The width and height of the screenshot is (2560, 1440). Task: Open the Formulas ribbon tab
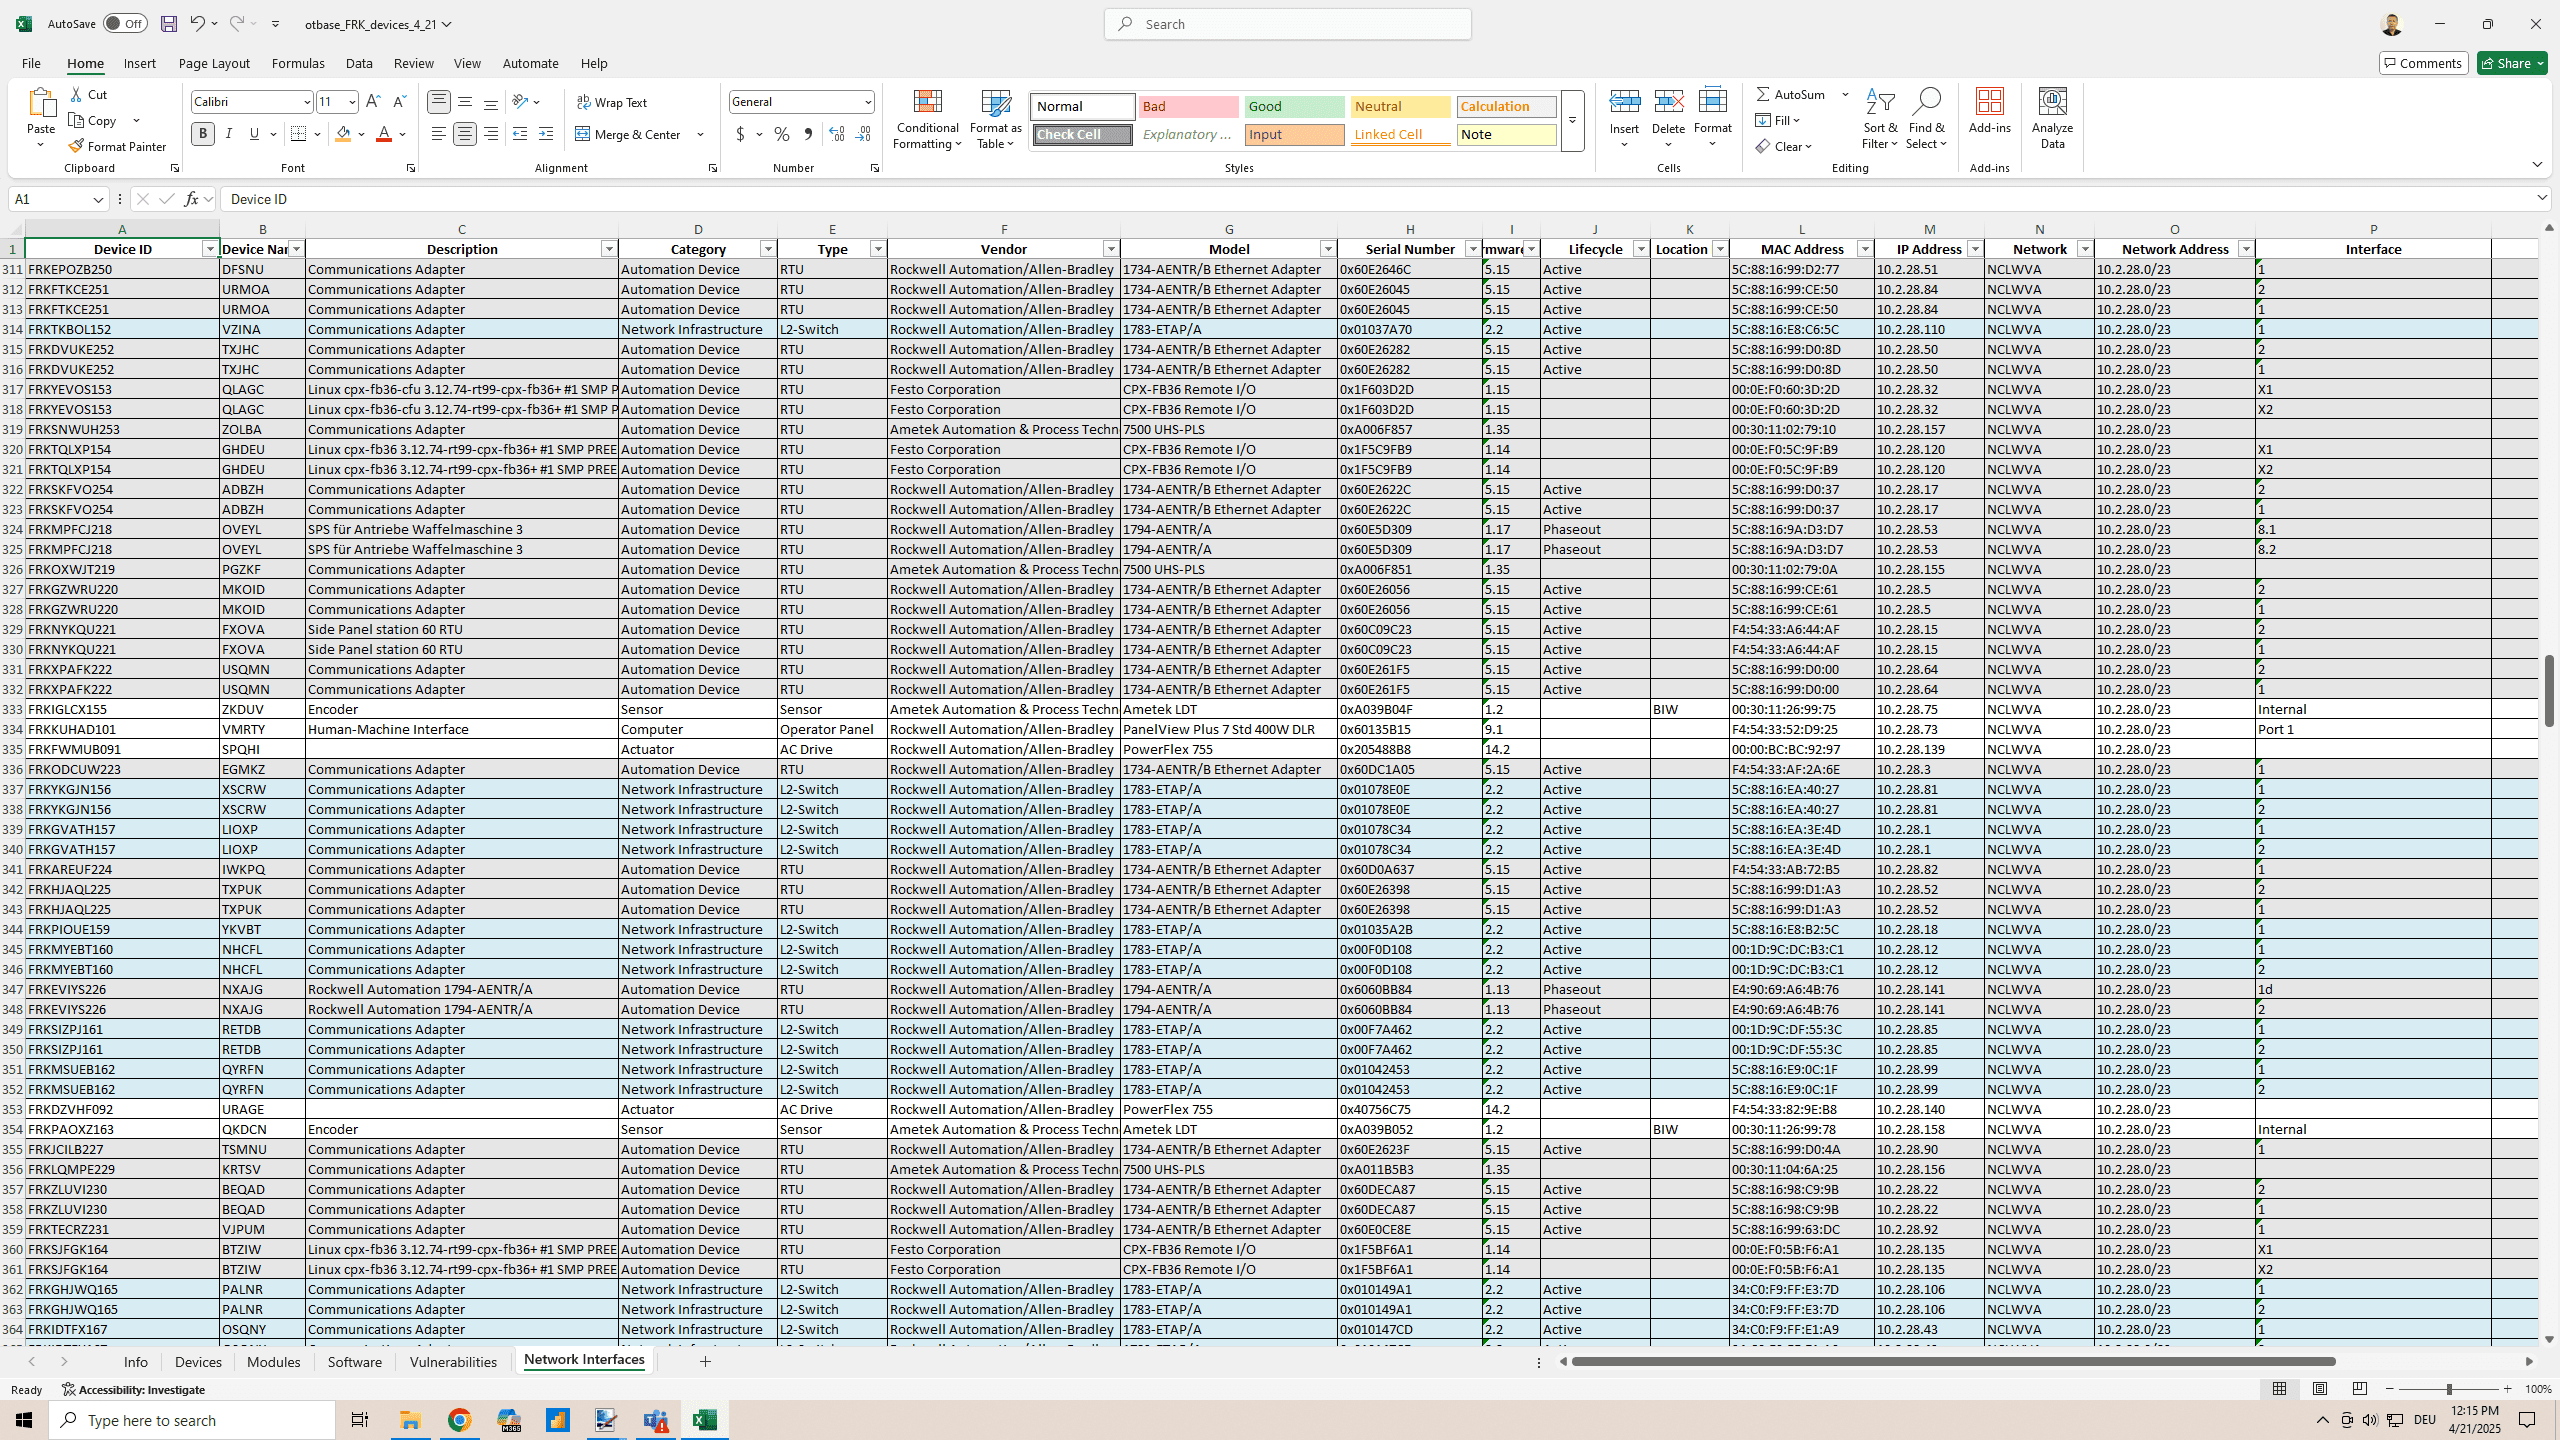tap(298, 63)
